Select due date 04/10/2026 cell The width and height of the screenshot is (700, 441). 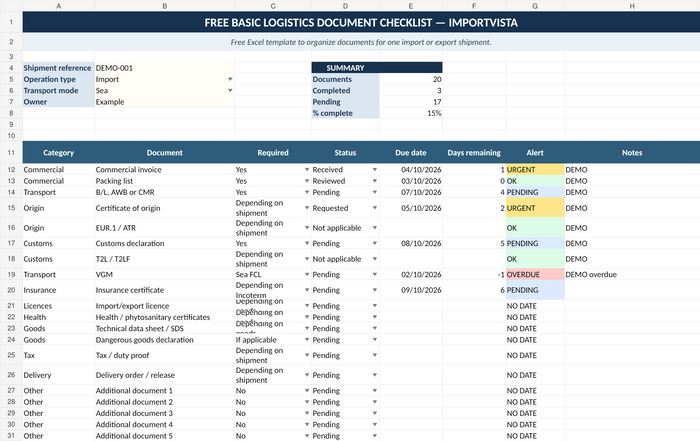pyautogui.click(x=411, y=170)
